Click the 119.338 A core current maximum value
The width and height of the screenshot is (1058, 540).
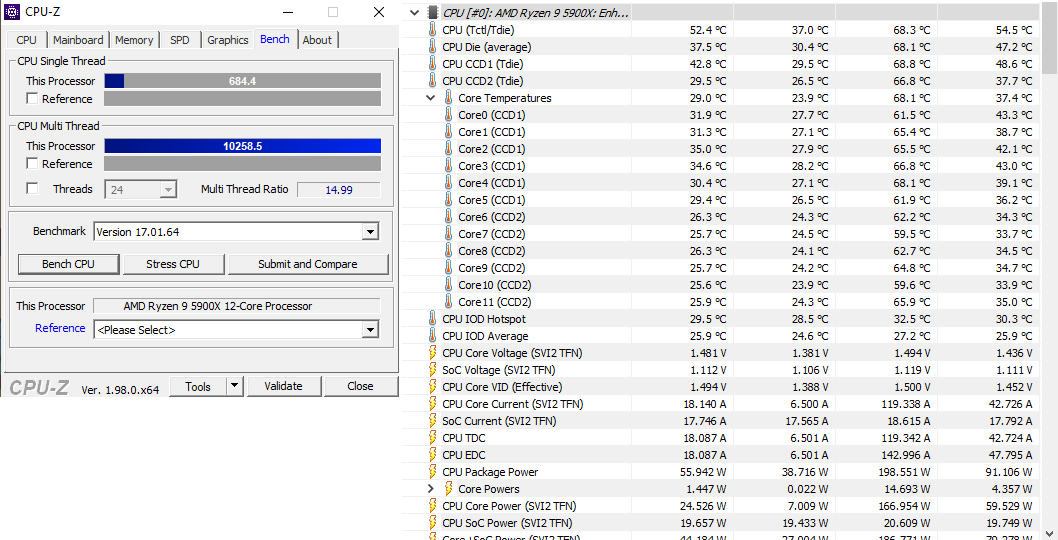[908, 404]
